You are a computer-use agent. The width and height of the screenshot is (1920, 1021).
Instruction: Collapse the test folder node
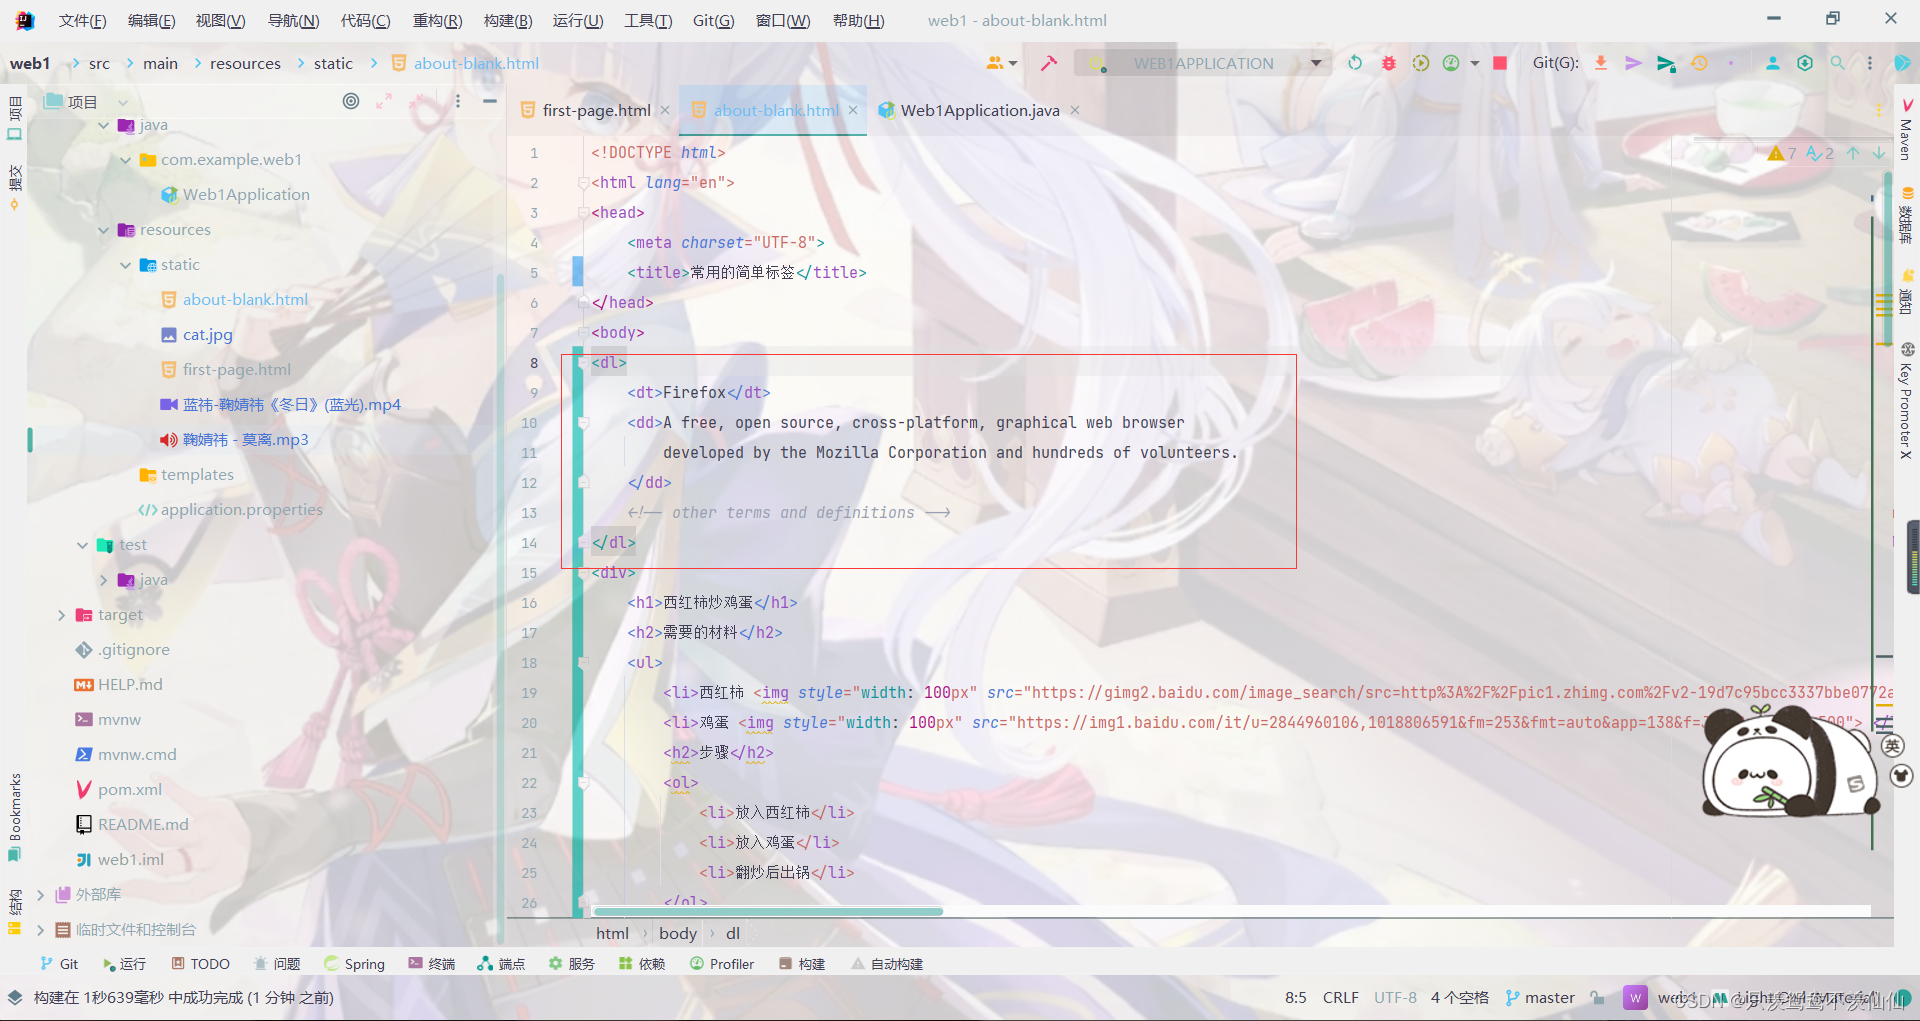tap(82, 545)
